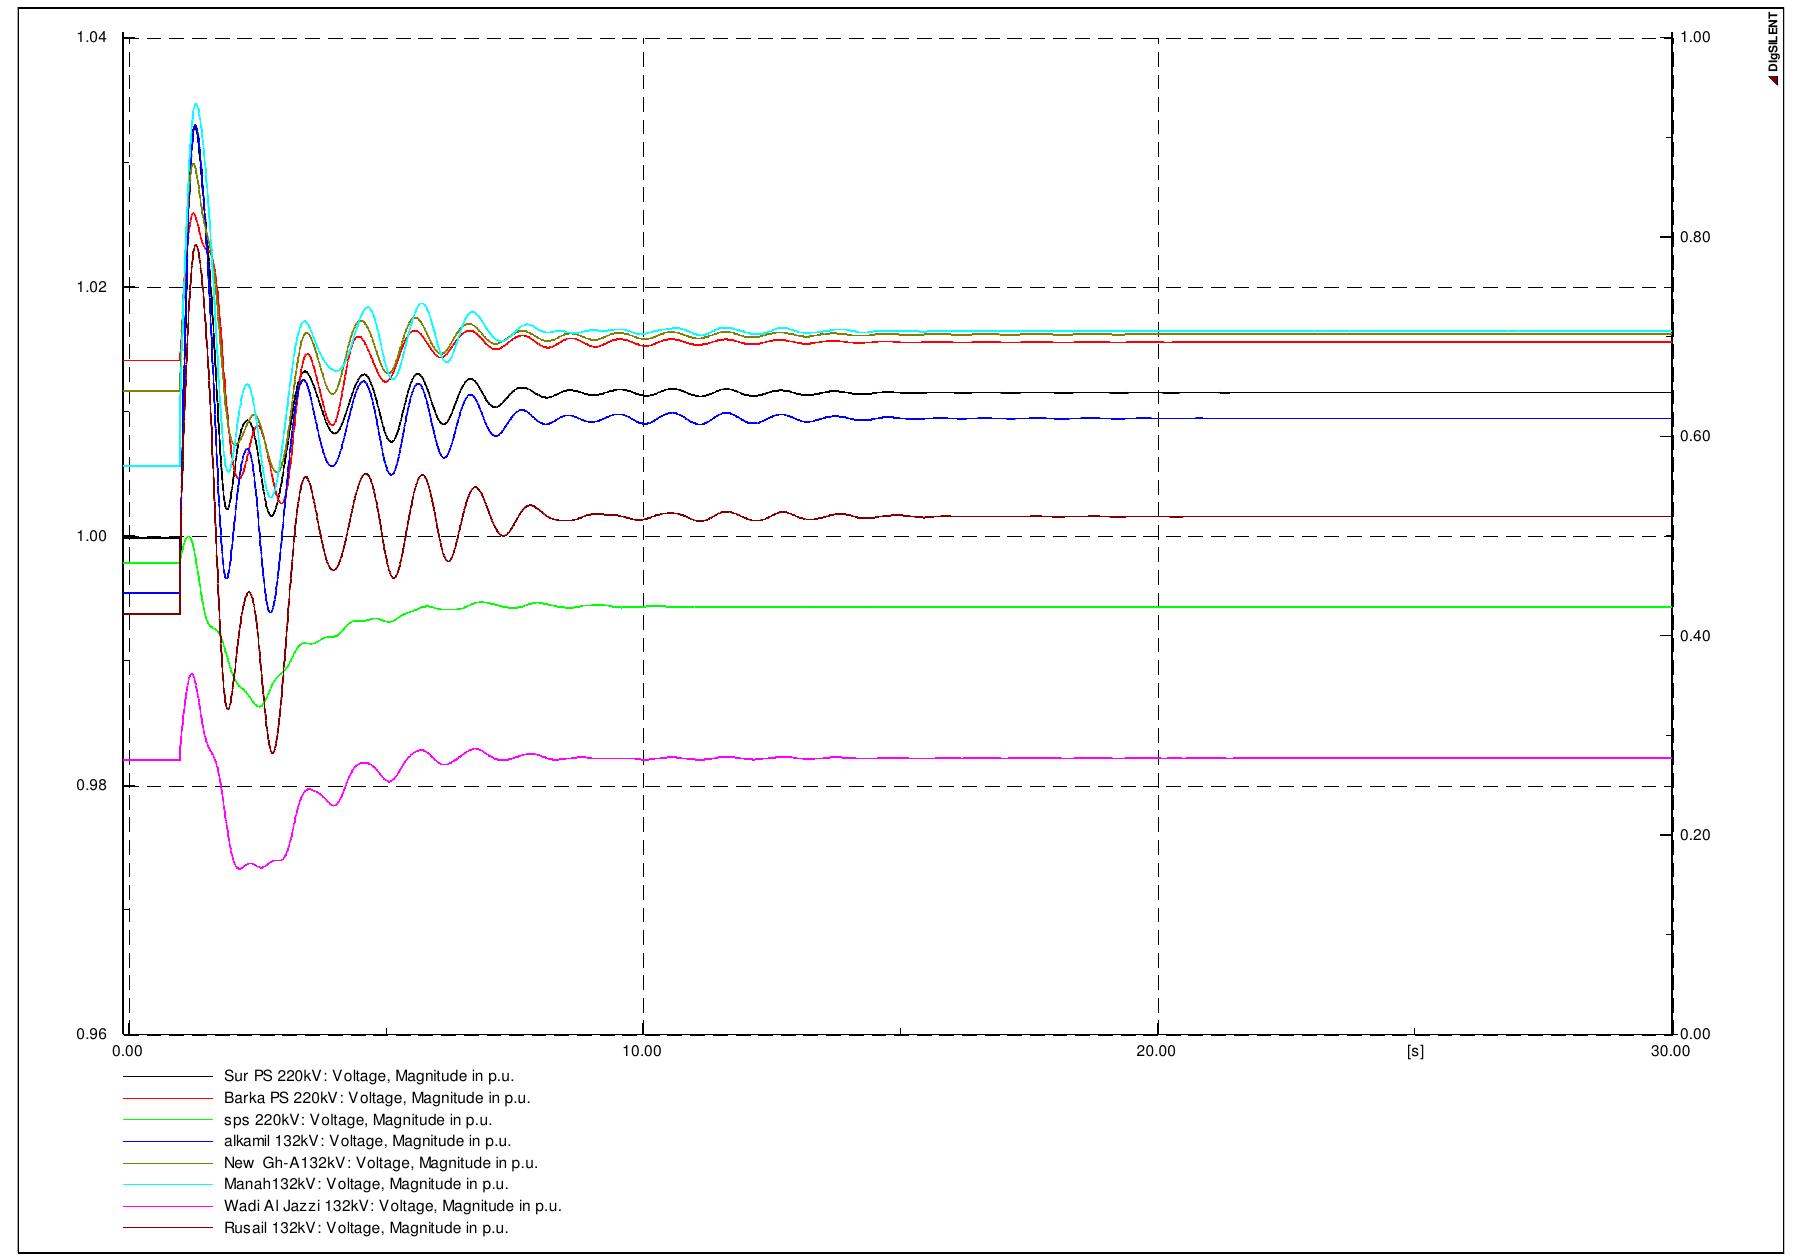
Task: Click the black Sur PS legend line swatch
Action: (168, 1077)
